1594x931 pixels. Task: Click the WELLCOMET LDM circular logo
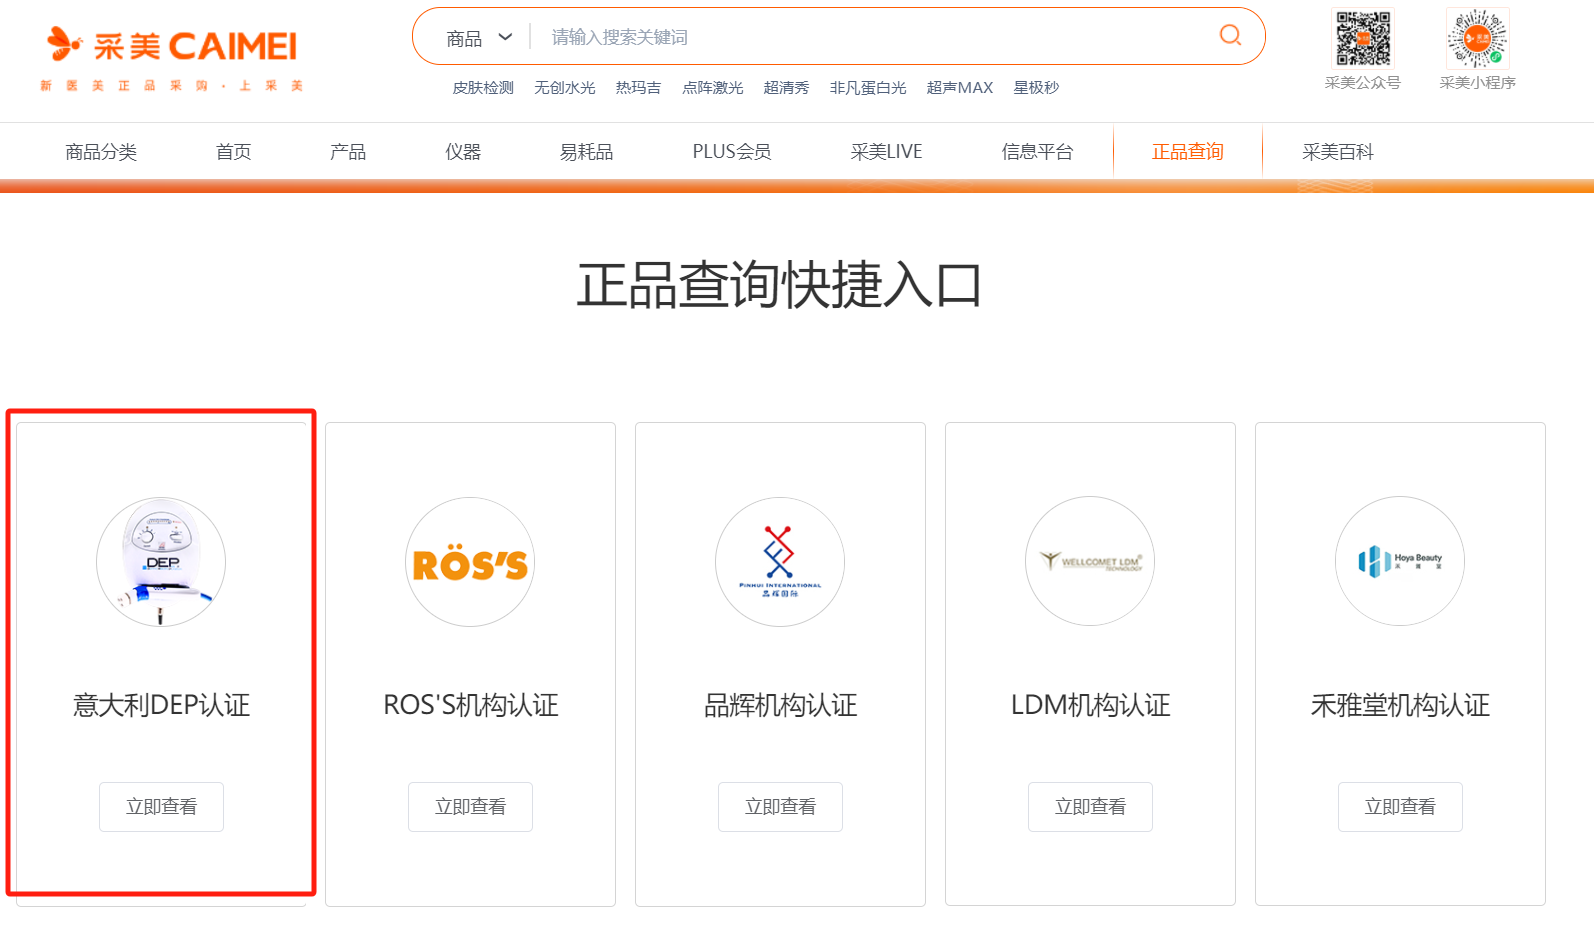pos(1090,561)
